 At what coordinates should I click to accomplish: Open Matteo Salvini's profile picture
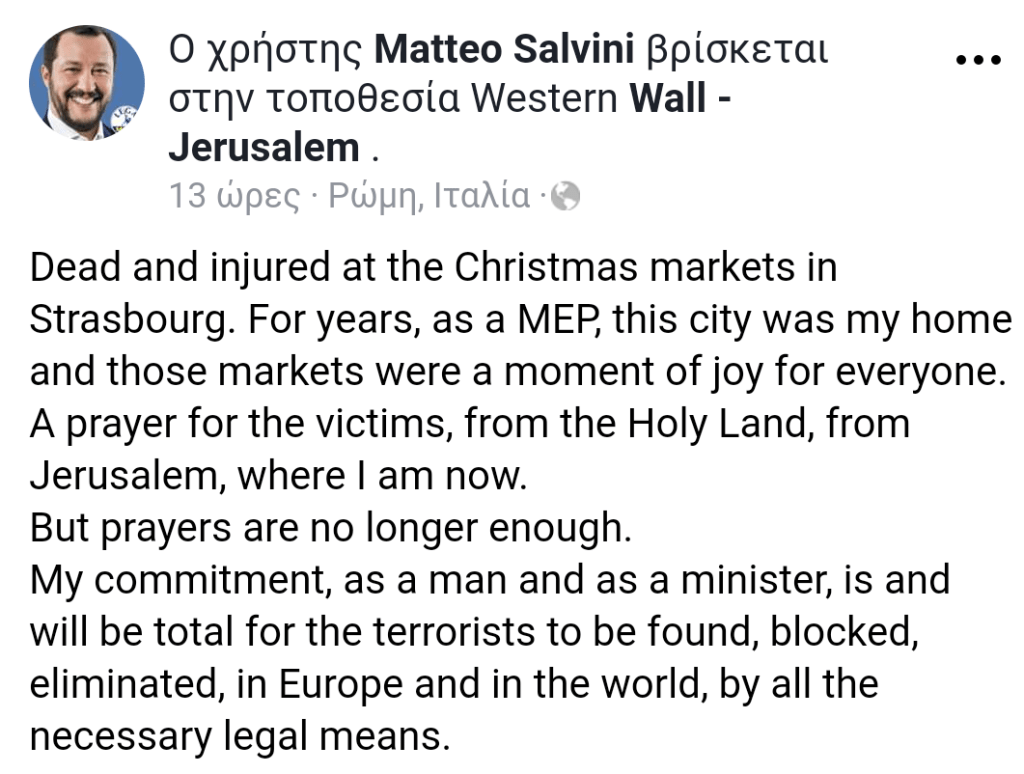click(87, 83)
